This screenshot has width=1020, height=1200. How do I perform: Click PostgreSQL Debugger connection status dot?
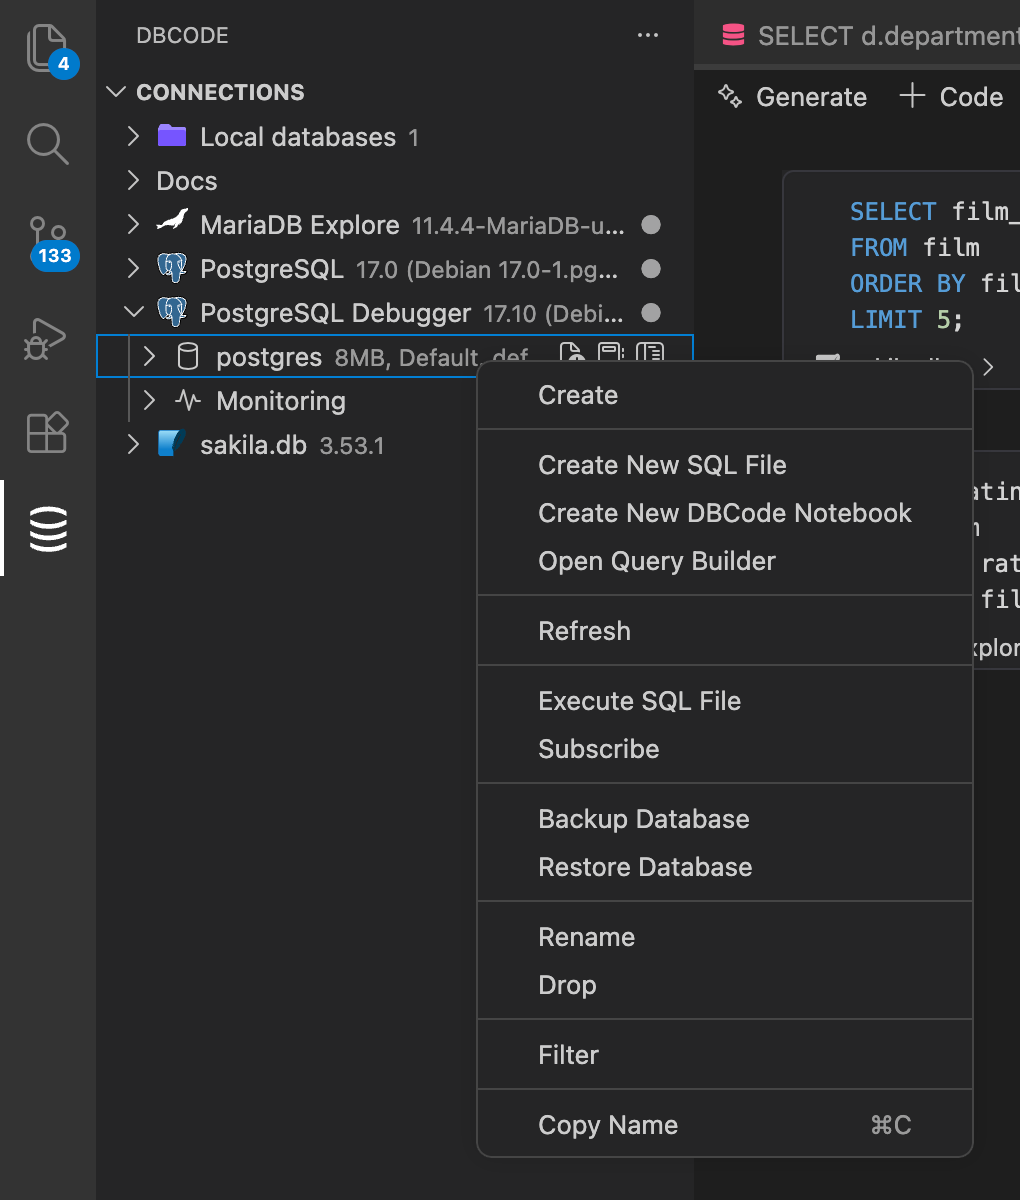(x=651, y=313)
